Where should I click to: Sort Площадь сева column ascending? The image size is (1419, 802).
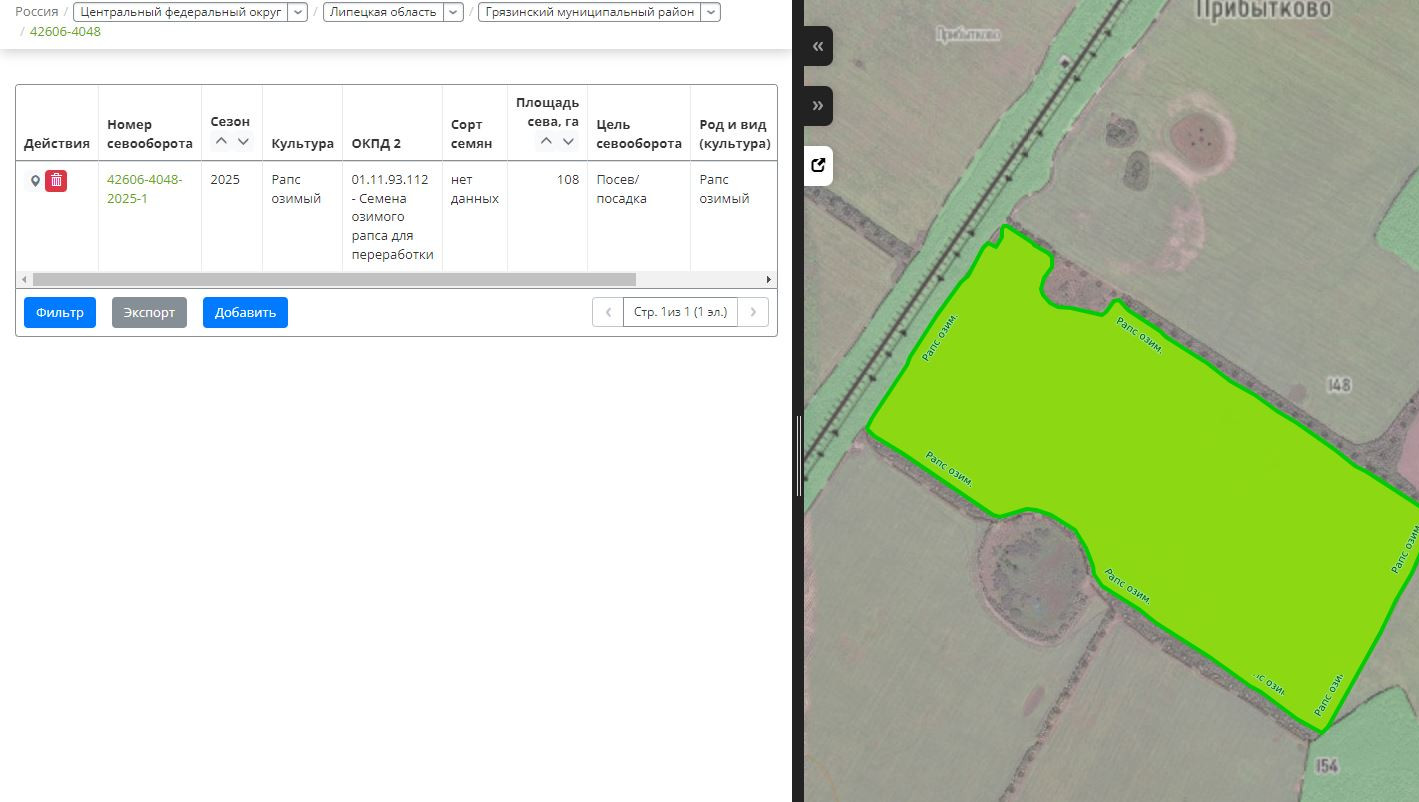(x=546, y=142)
